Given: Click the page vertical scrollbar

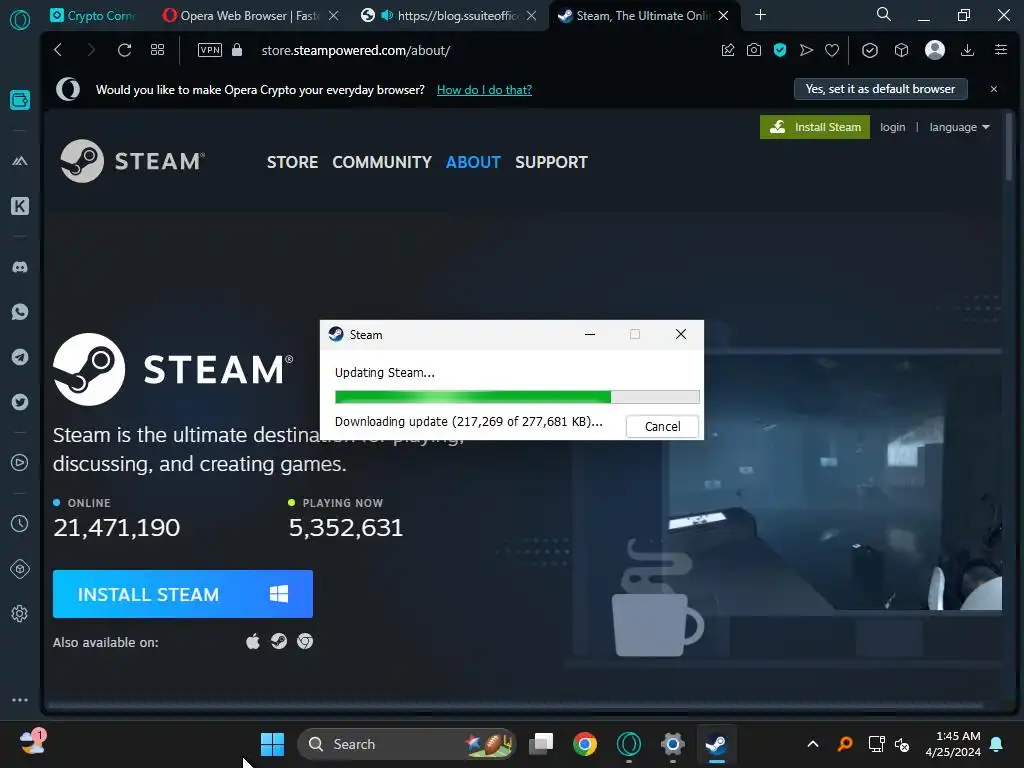Looking at the screenshot, I should click(x=1010, y=147).
